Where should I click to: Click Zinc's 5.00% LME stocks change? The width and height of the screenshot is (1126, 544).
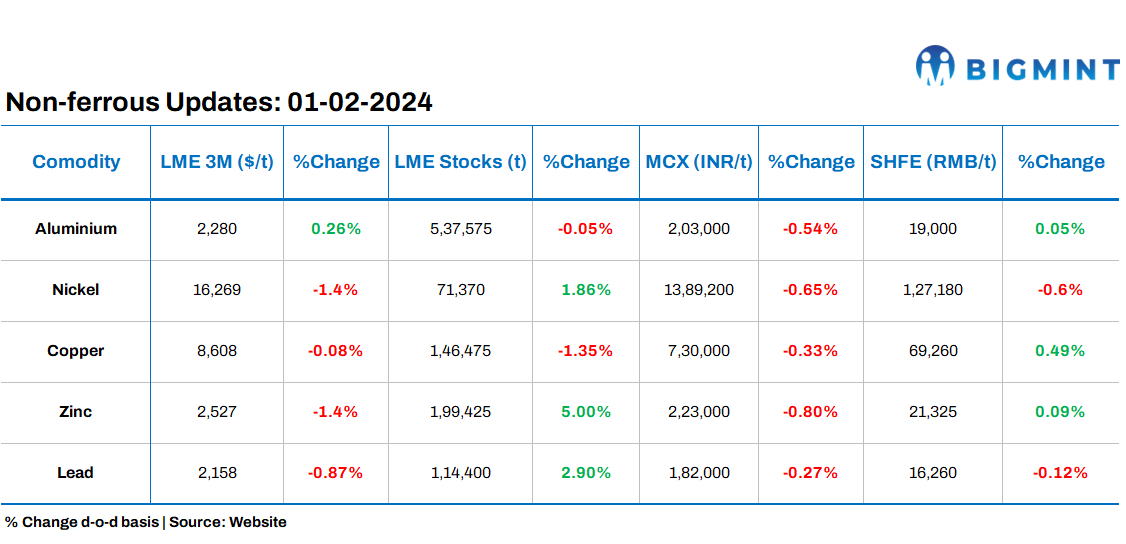586,412
